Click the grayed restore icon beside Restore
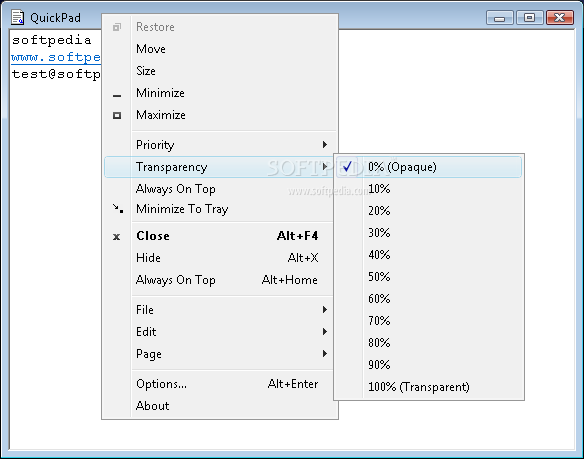 117,27
